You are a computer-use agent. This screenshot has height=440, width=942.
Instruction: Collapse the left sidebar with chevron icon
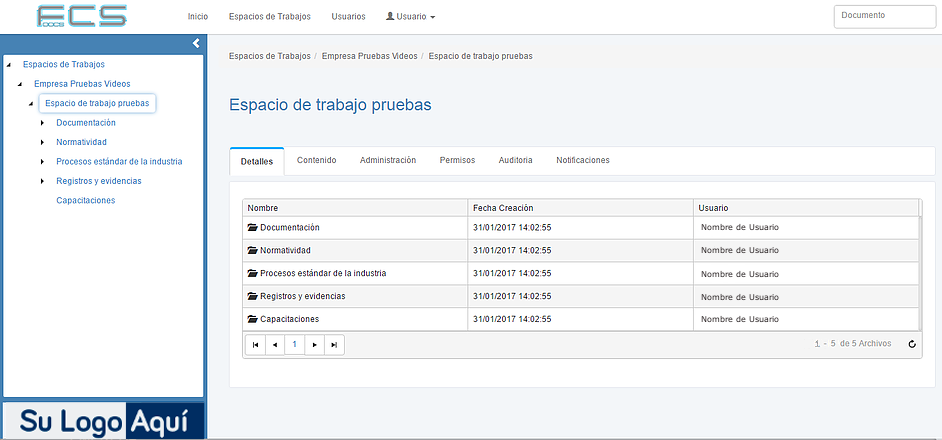196,43
